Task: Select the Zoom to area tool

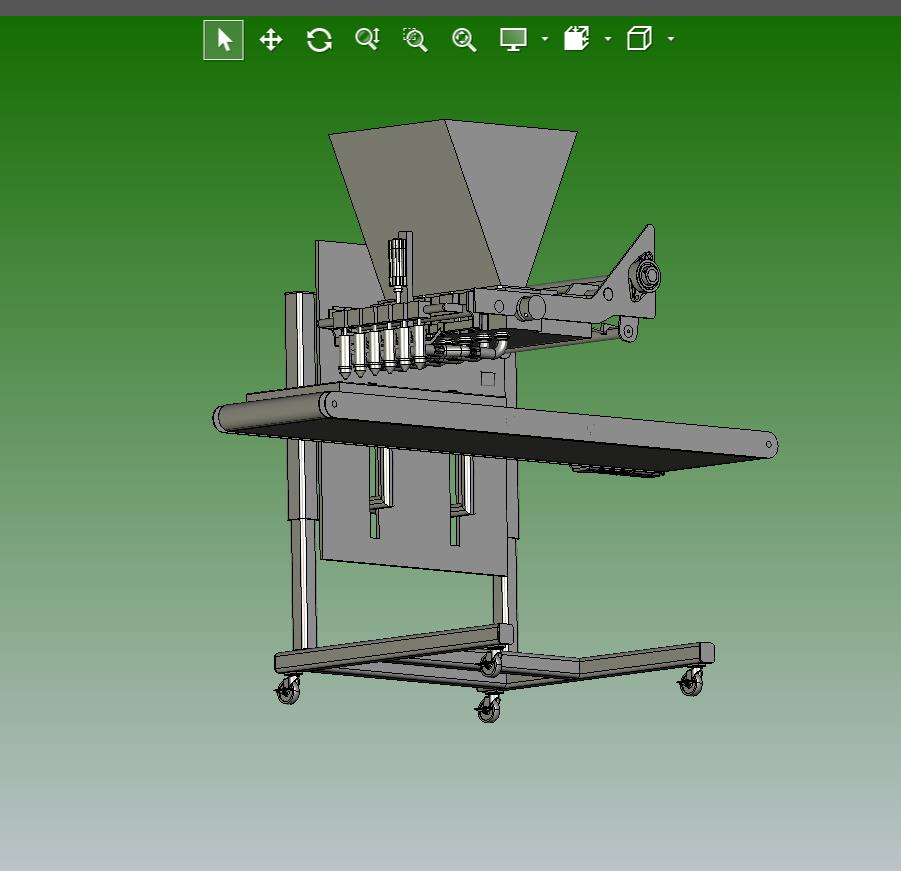Action: point(415,40)
